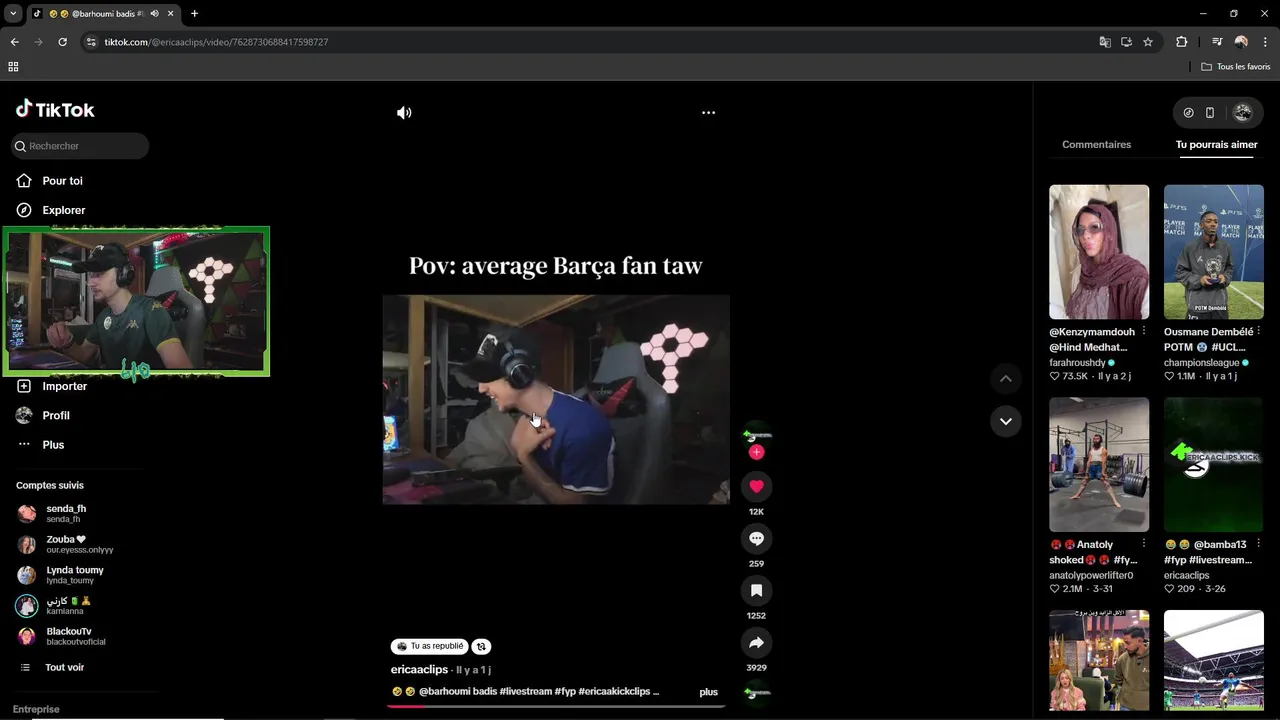Open options for the Ousmane Dembélé card
The width and height of the screenshot is (1280, 720).
pos(1258,331)
